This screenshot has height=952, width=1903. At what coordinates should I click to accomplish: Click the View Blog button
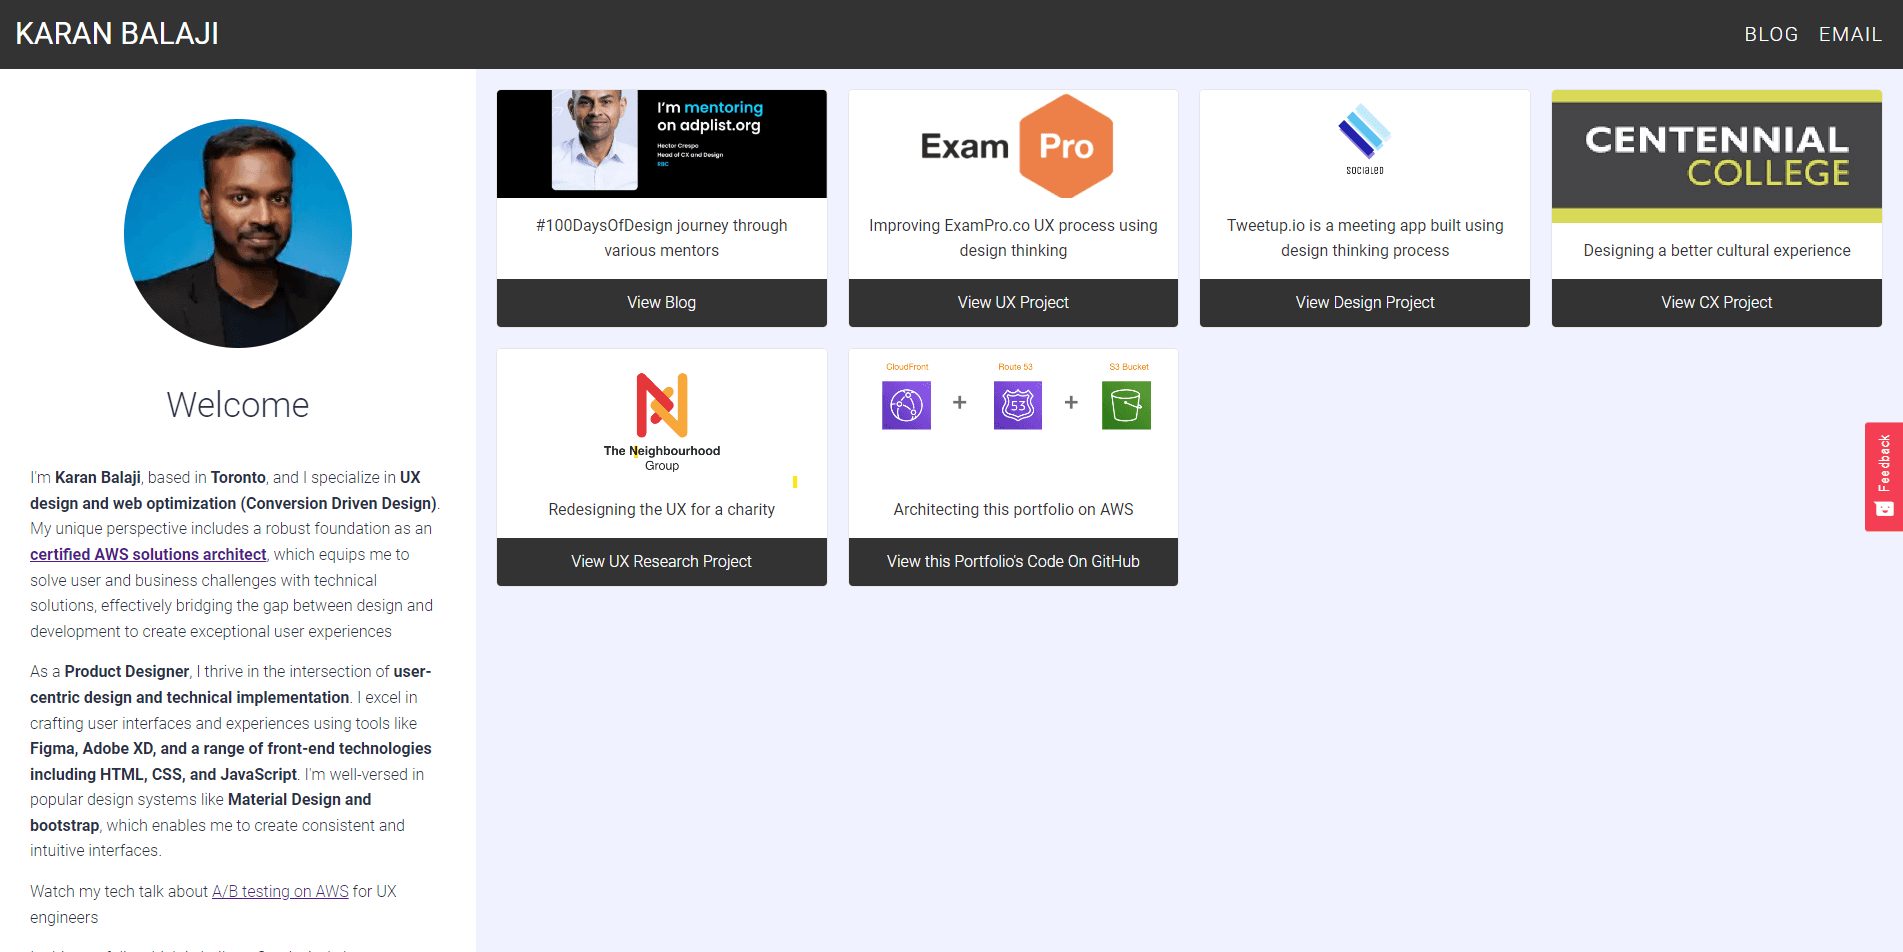click(661, 302)
